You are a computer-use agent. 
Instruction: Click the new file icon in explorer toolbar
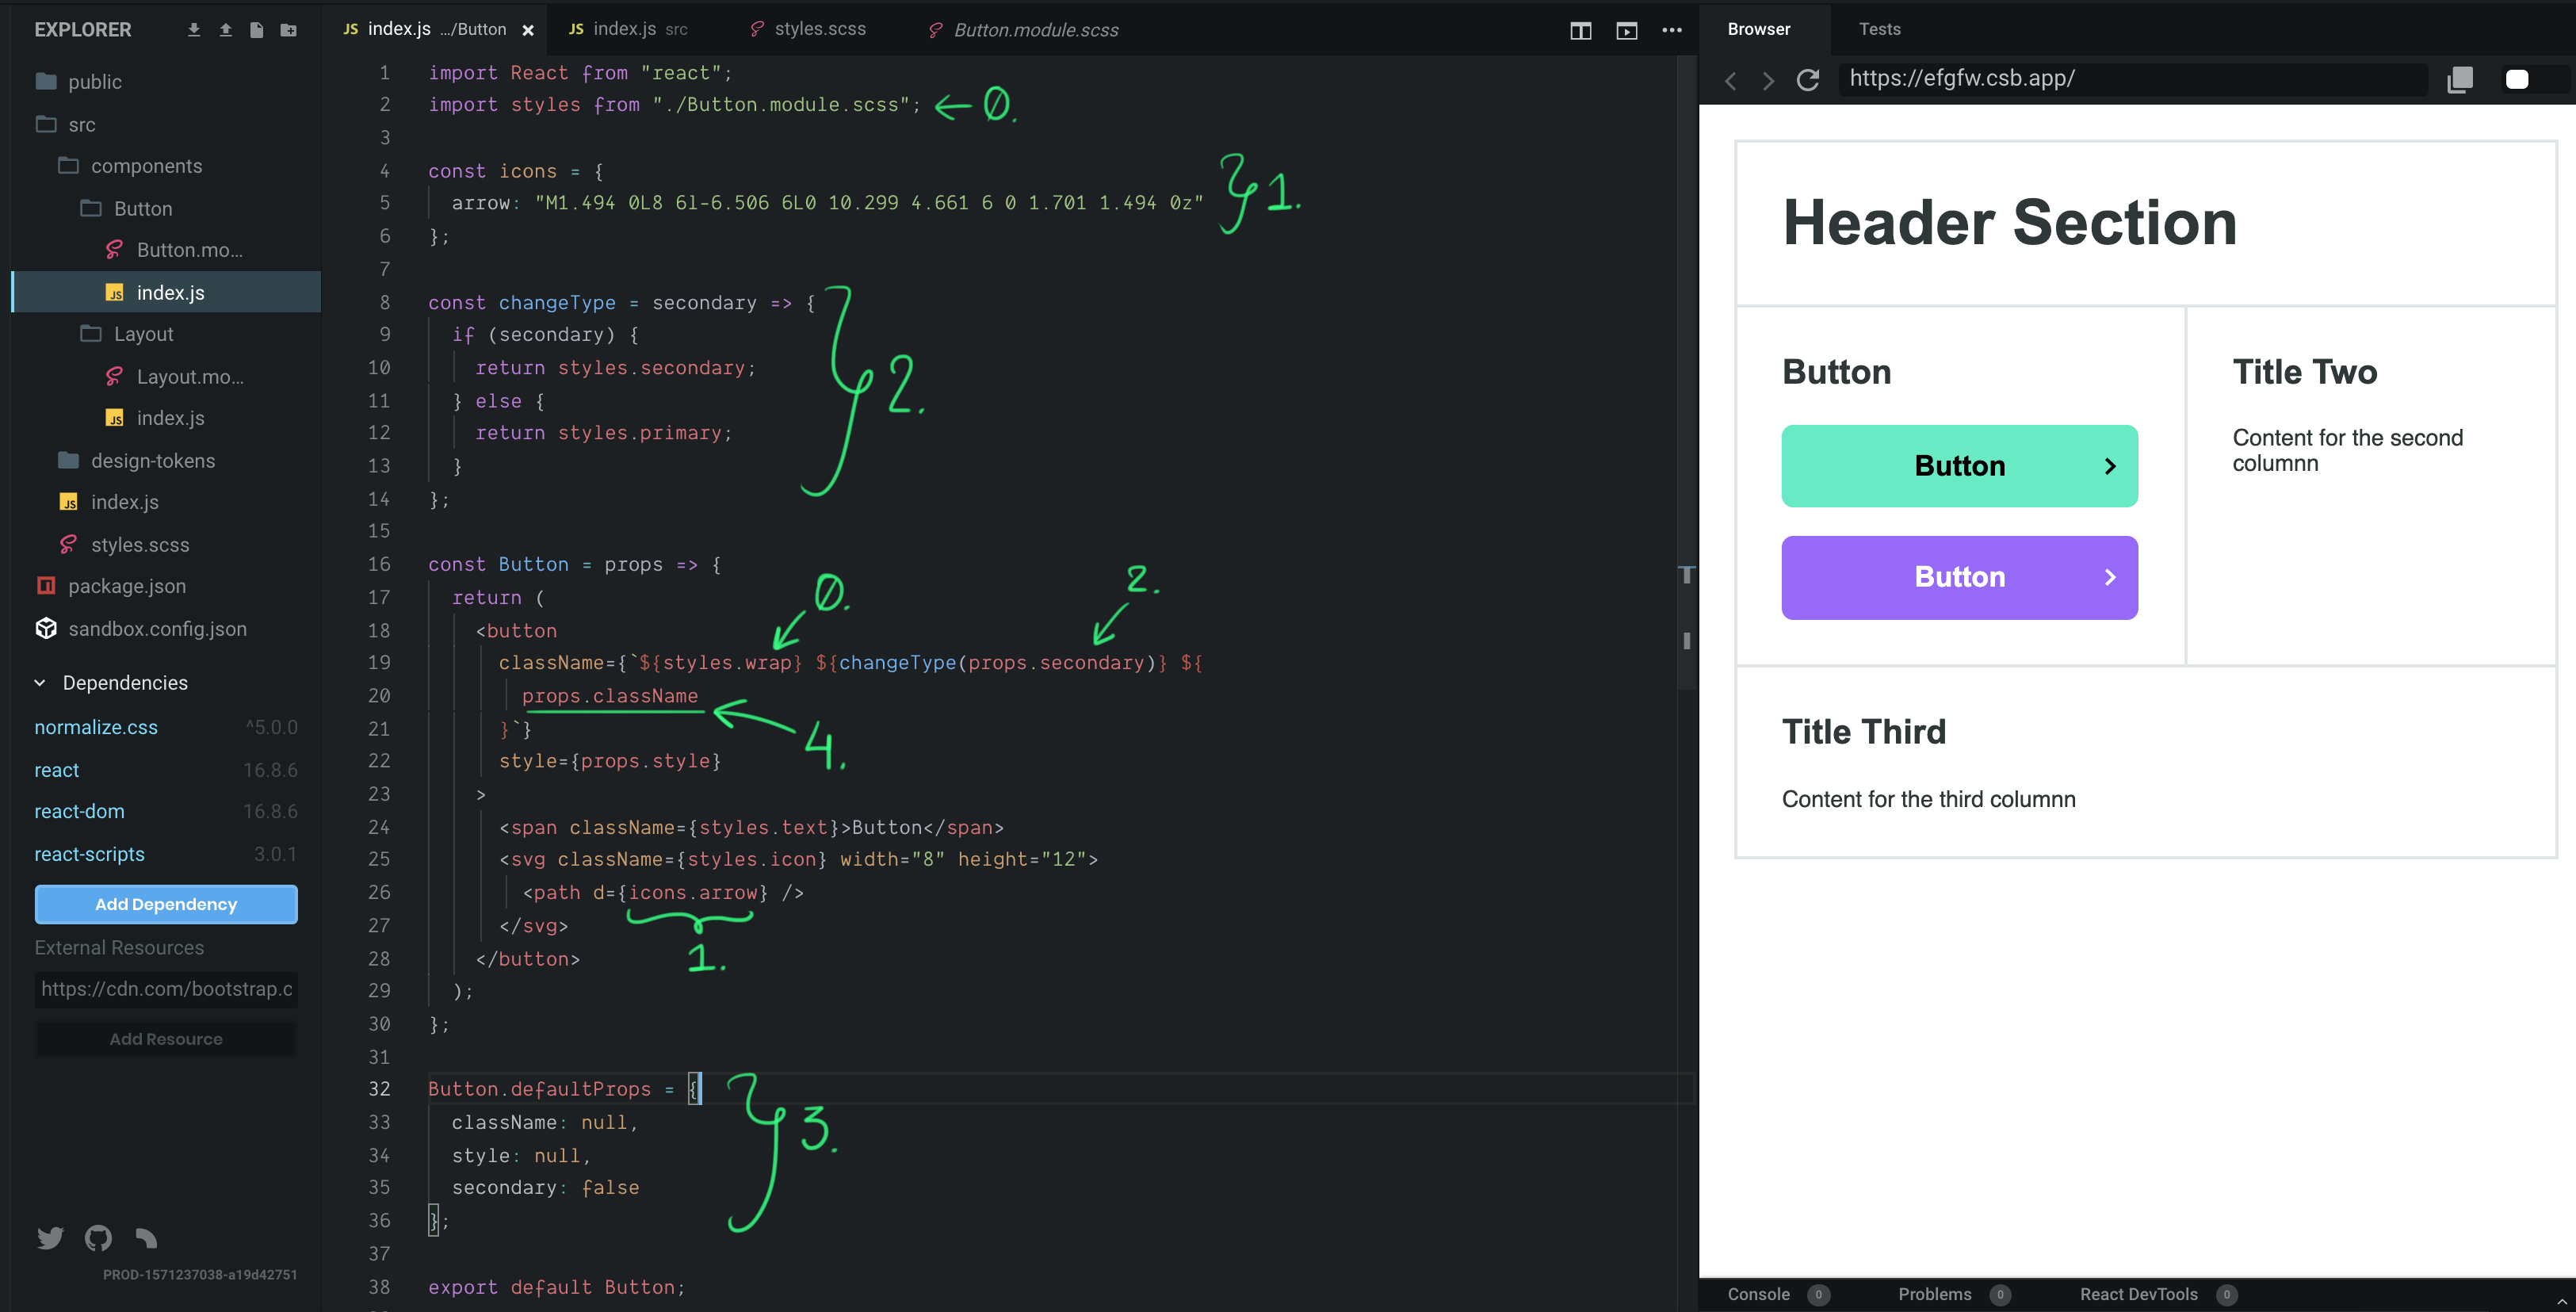point(258,29)
